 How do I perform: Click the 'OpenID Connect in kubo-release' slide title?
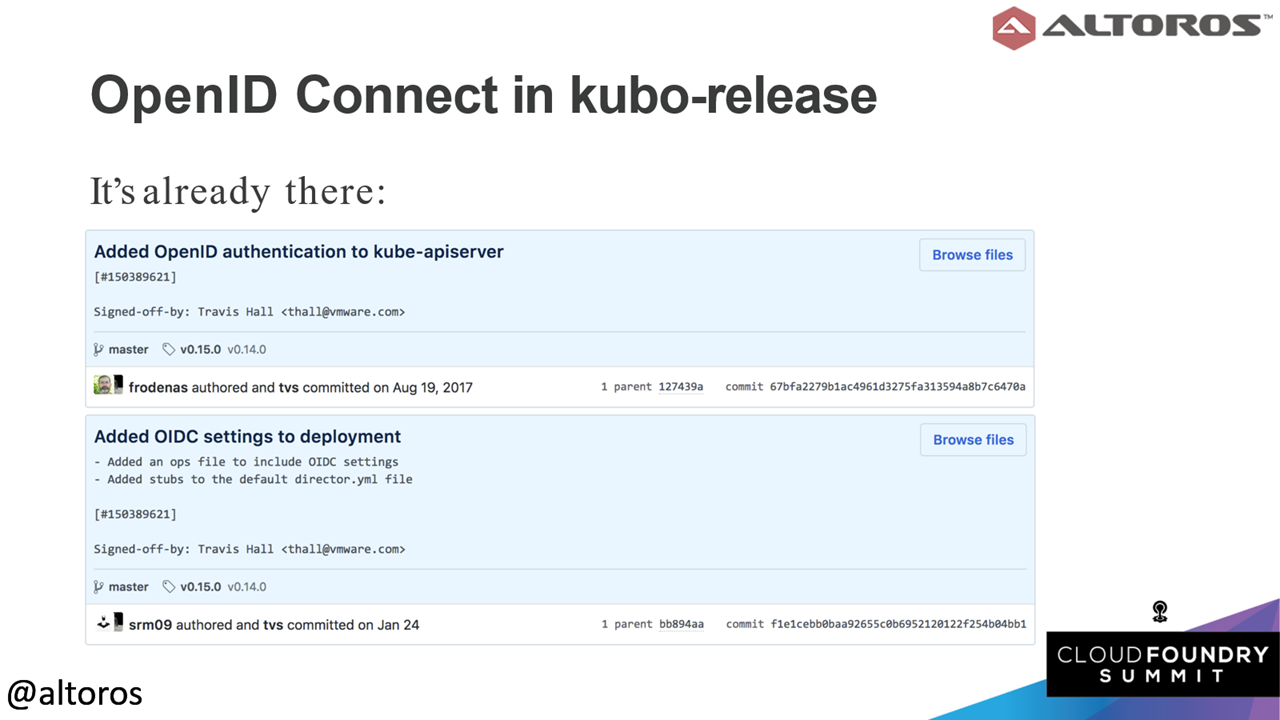[483, 96]
